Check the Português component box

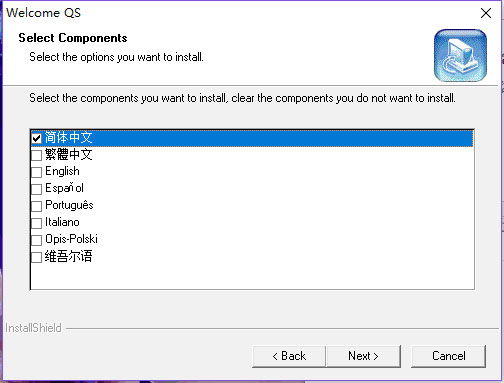click(x=36, y=206)
